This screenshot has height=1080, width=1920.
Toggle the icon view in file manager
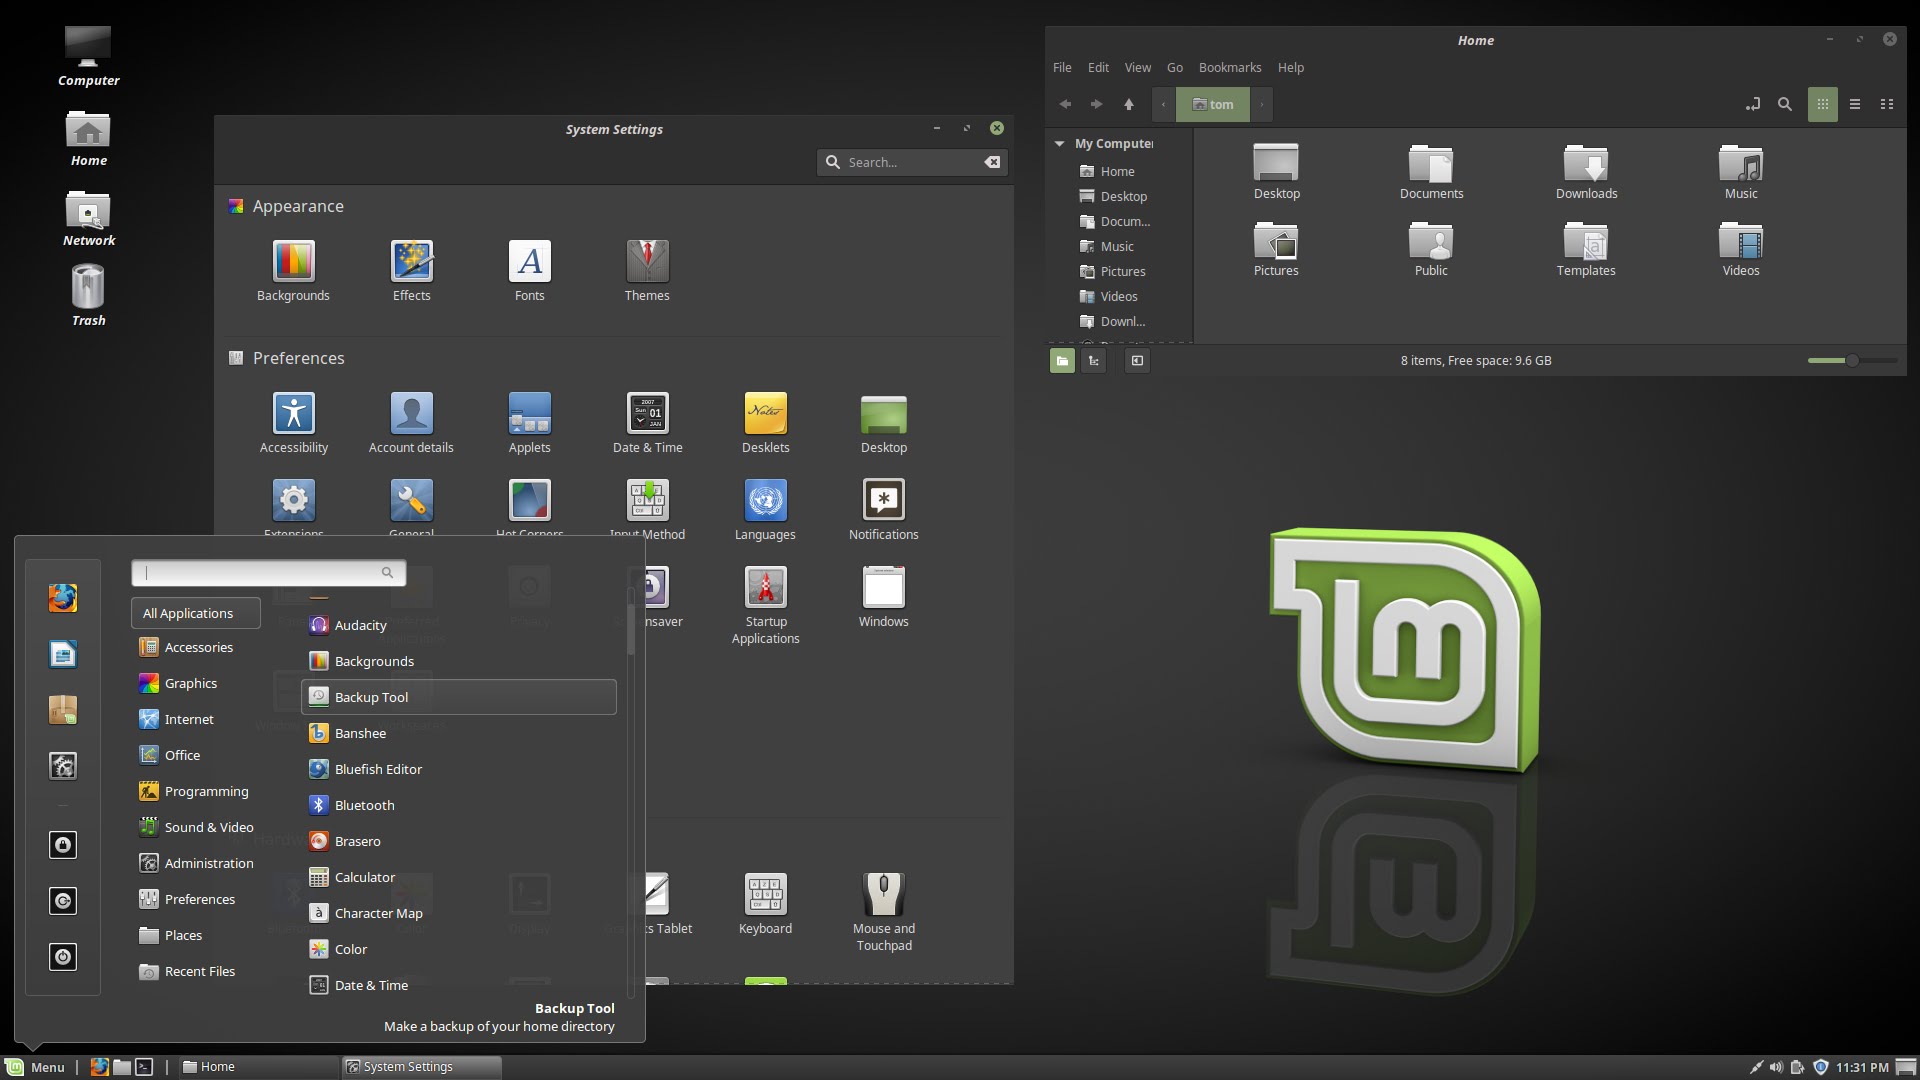pos(1821,104)
